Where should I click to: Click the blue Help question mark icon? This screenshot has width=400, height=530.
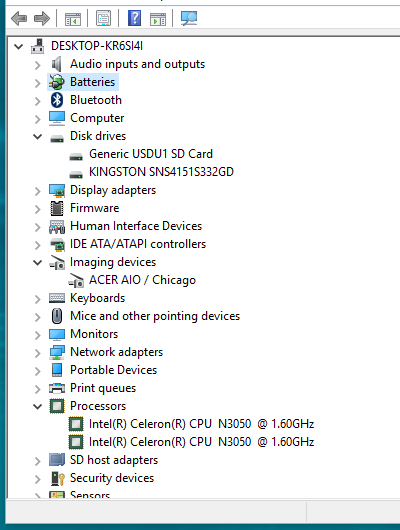pos(134,18)
